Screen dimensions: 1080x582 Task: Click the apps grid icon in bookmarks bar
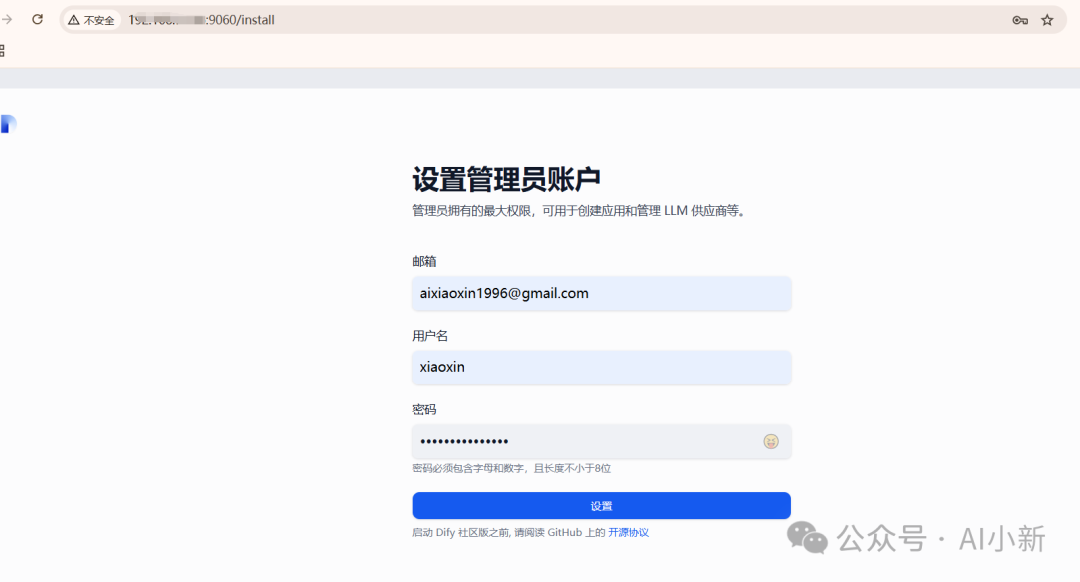2,50
